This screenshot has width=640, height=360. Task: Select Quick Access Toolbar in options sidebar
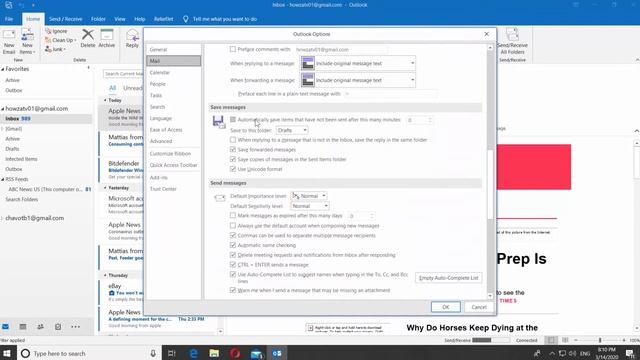point(173,165)
